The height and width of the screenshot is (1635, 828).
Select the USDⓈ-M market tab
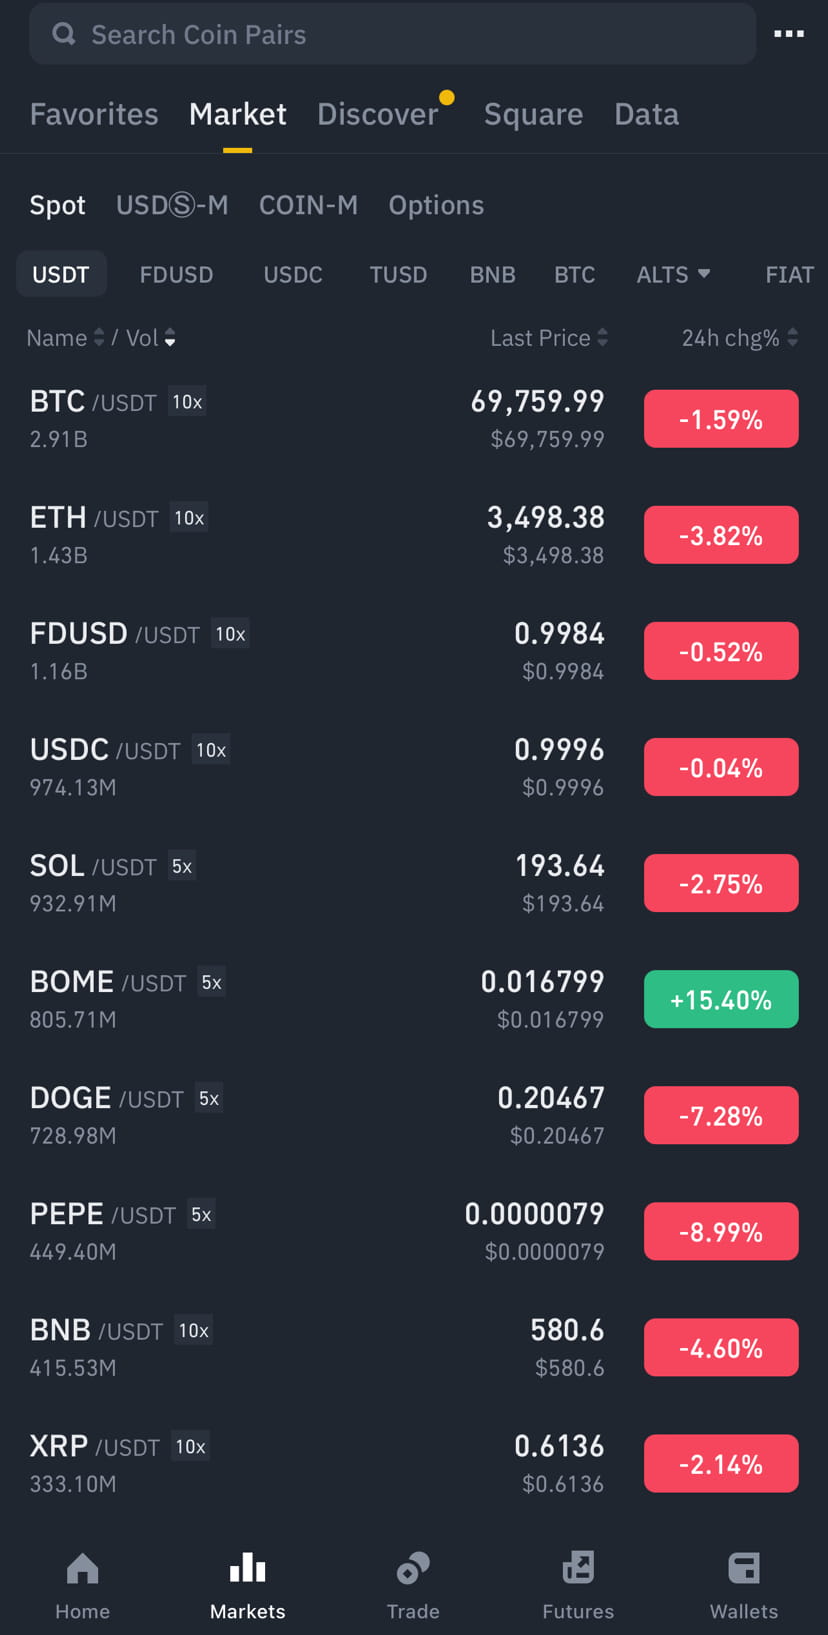click(172, 205)
